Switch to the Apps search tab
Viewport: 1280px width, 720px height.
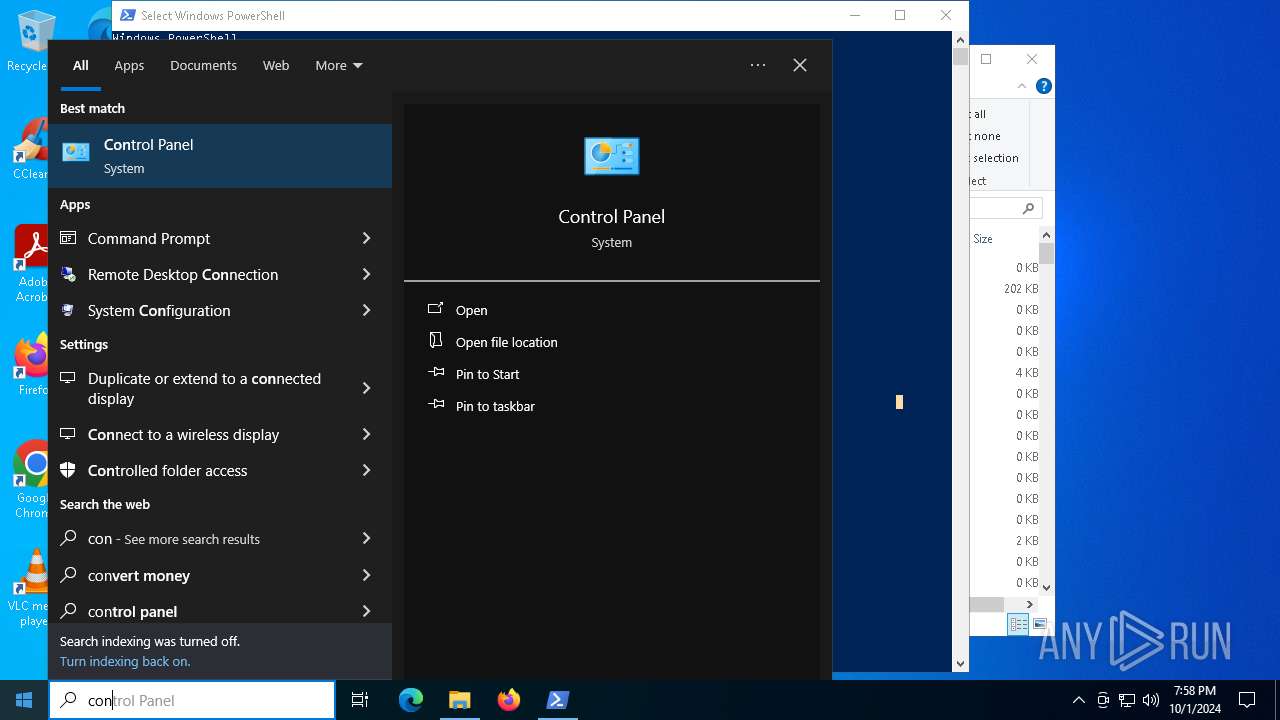click(x=129, y=65)
